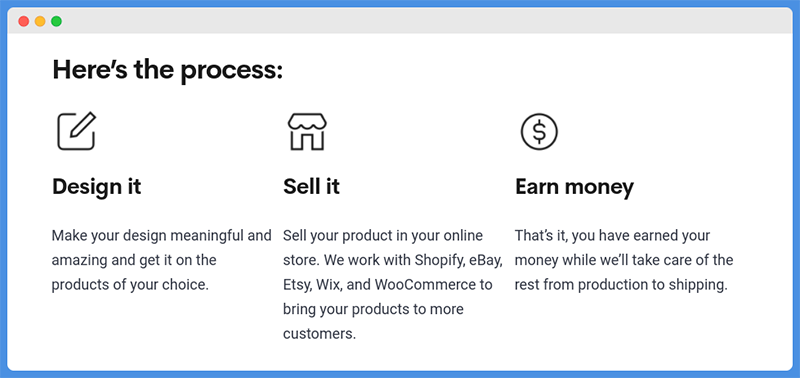Click the gray window title bar
This screenshot has height=378, width=800.
tap(400, 21)
